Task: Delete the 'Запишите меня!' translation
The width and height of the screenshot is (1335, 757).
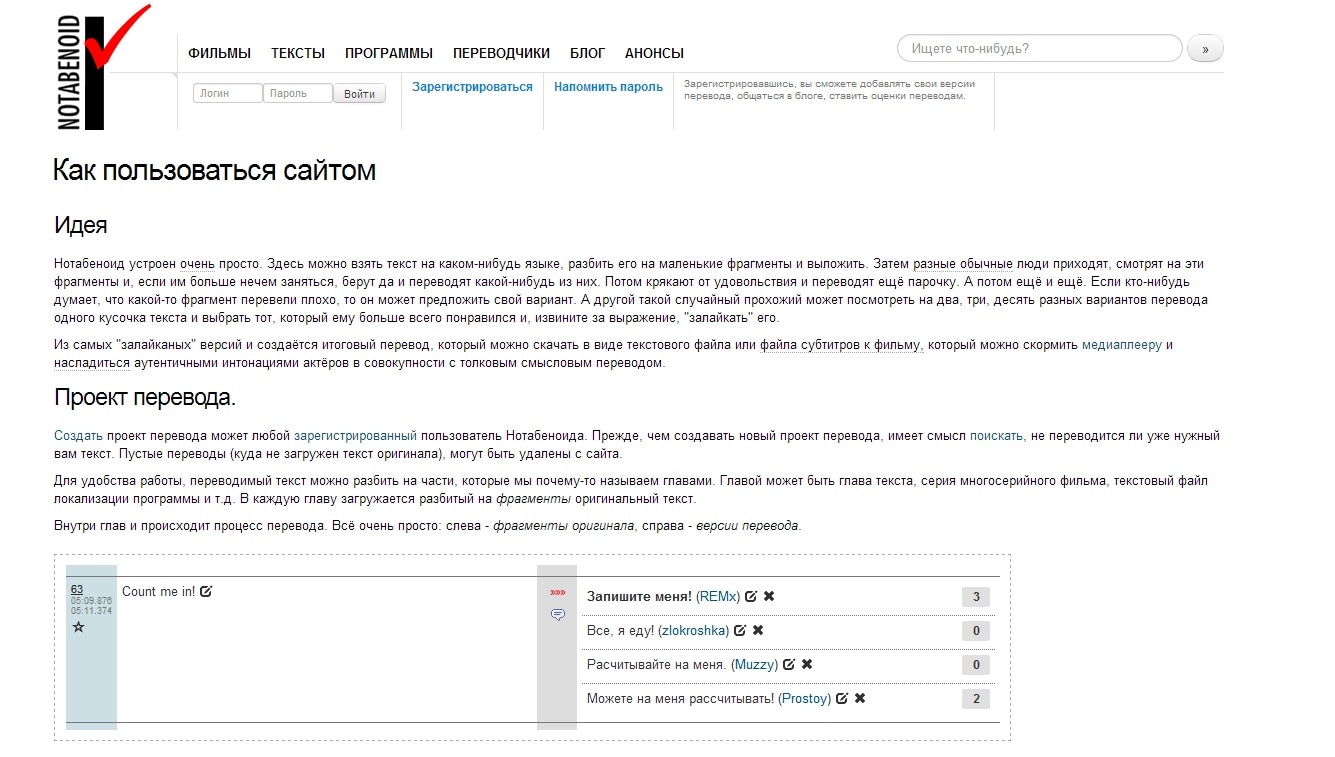Action: point(769,596)
